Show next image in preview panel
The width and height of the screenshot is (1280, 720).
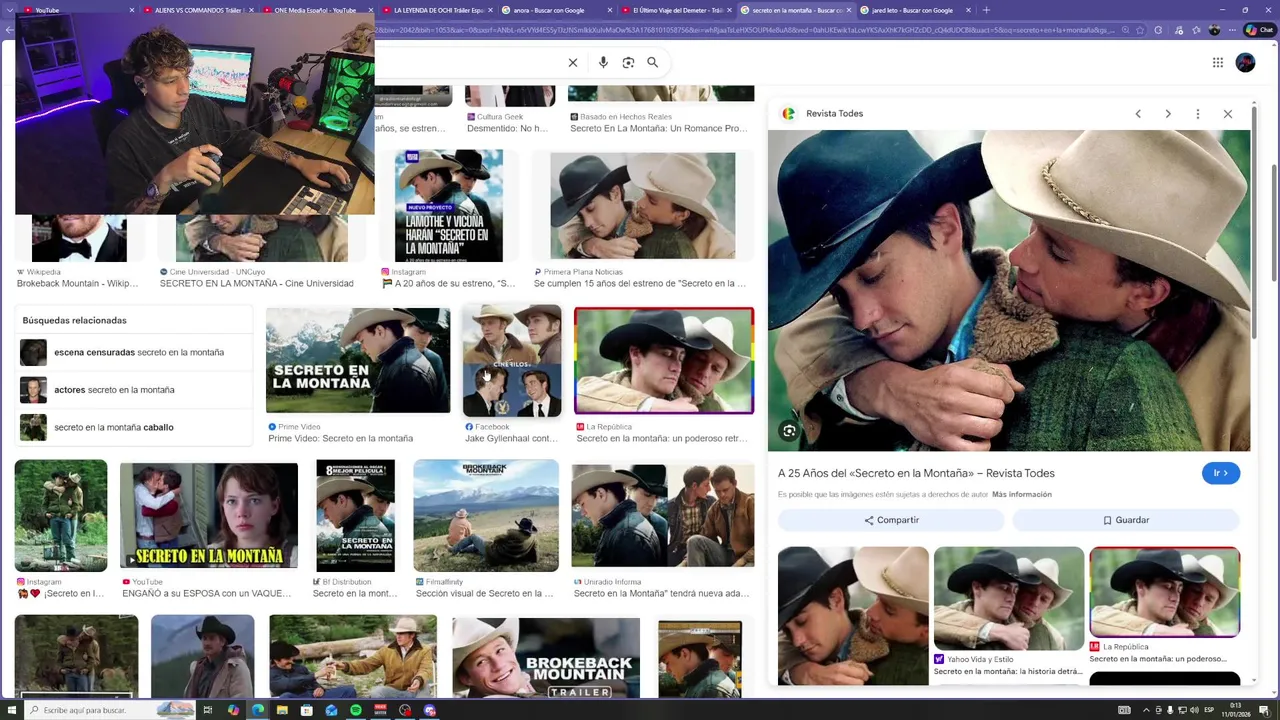pos(1168,114)
